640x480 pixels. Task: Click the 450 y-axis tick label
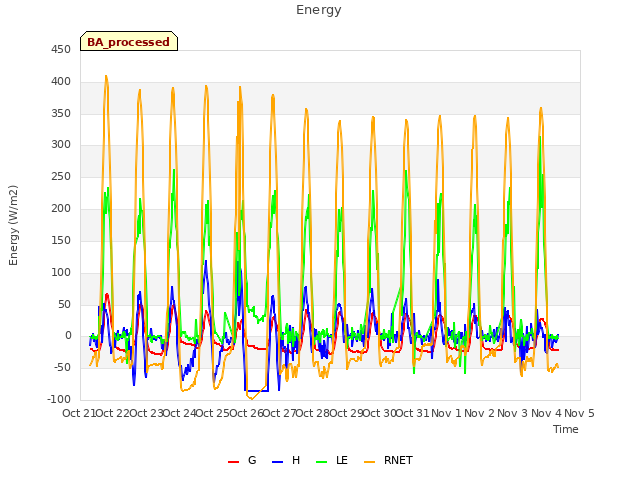click(61, 49)
